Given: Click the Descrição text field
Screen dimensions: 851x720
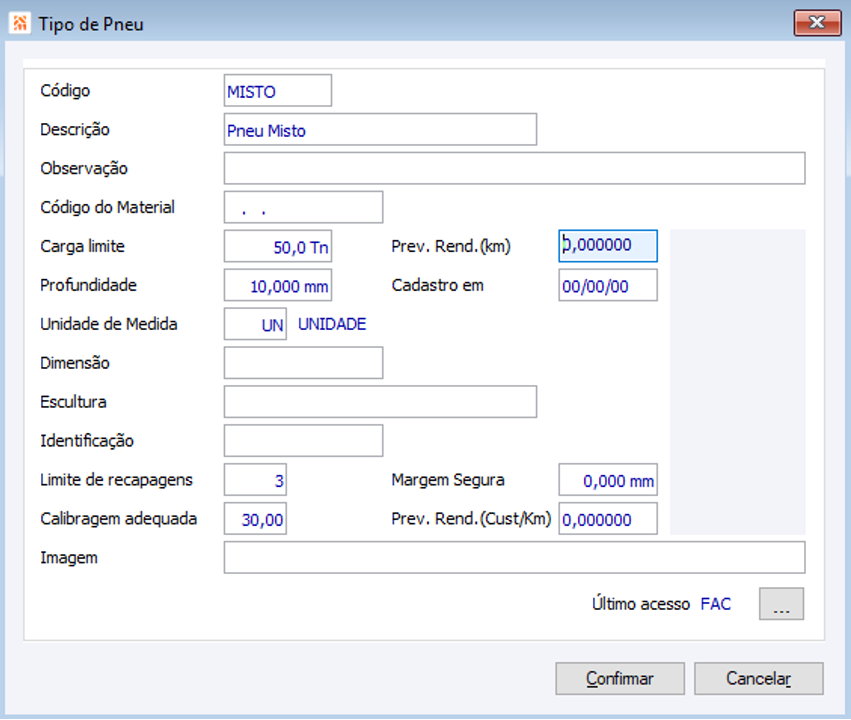Looking at the screenshot, I should click(x=380, y=130).
